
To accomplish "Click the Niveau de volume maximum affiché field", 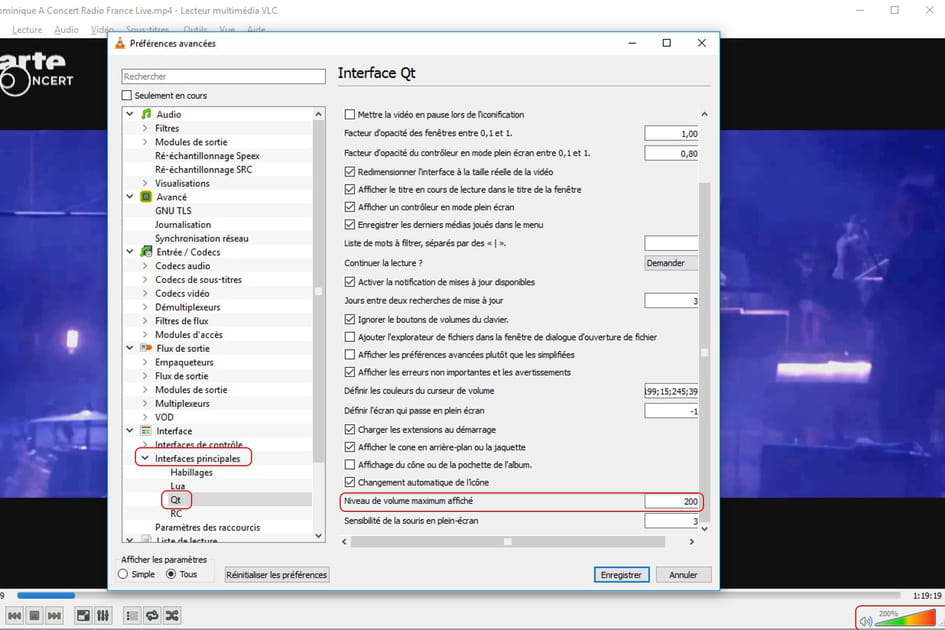I will click(671, 501).
